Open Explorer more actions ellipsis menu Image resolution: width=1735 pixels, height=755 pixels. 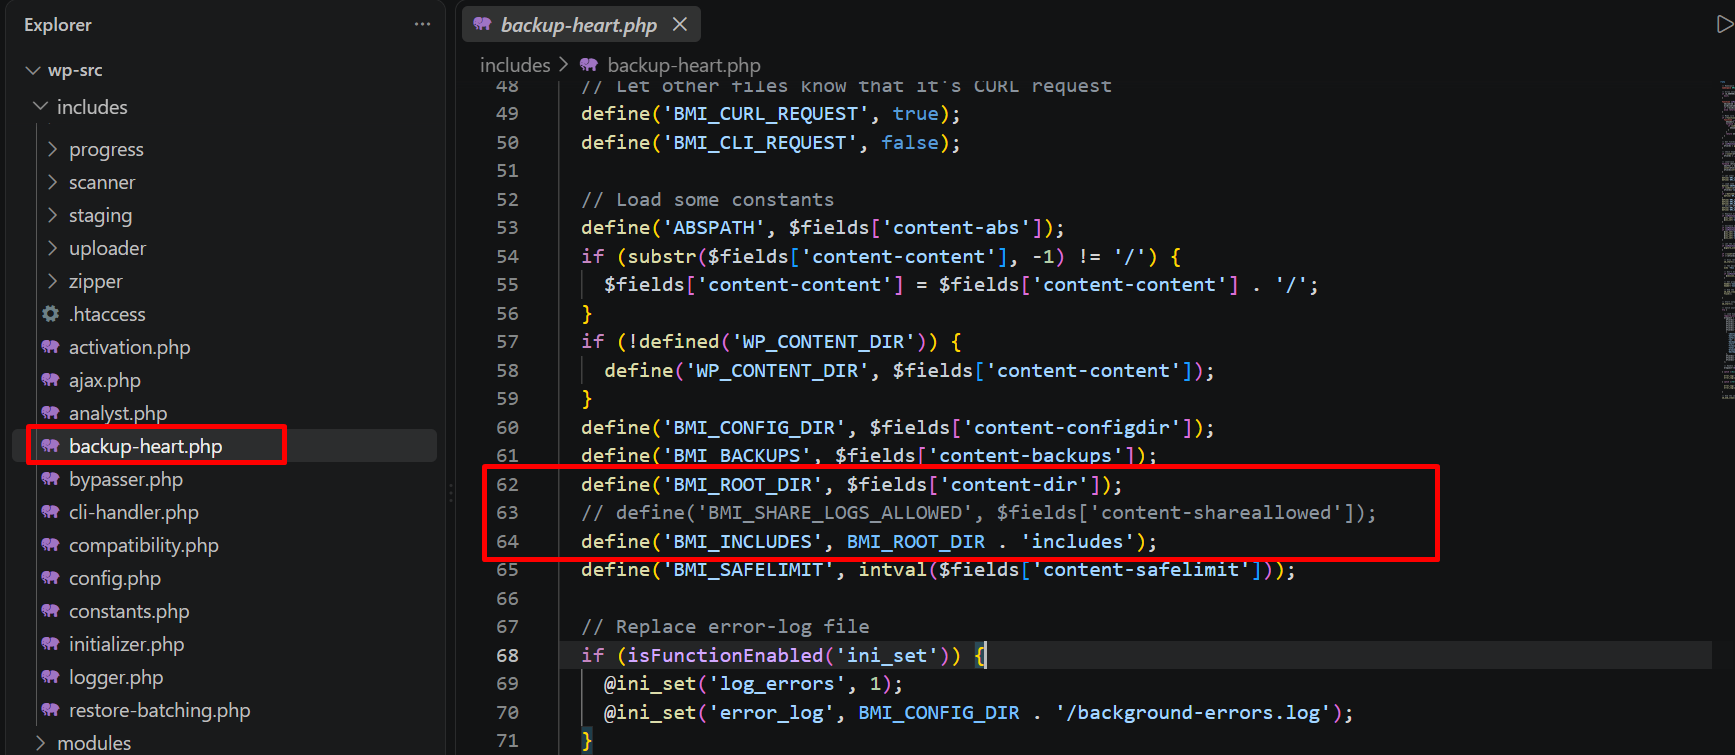422,24
